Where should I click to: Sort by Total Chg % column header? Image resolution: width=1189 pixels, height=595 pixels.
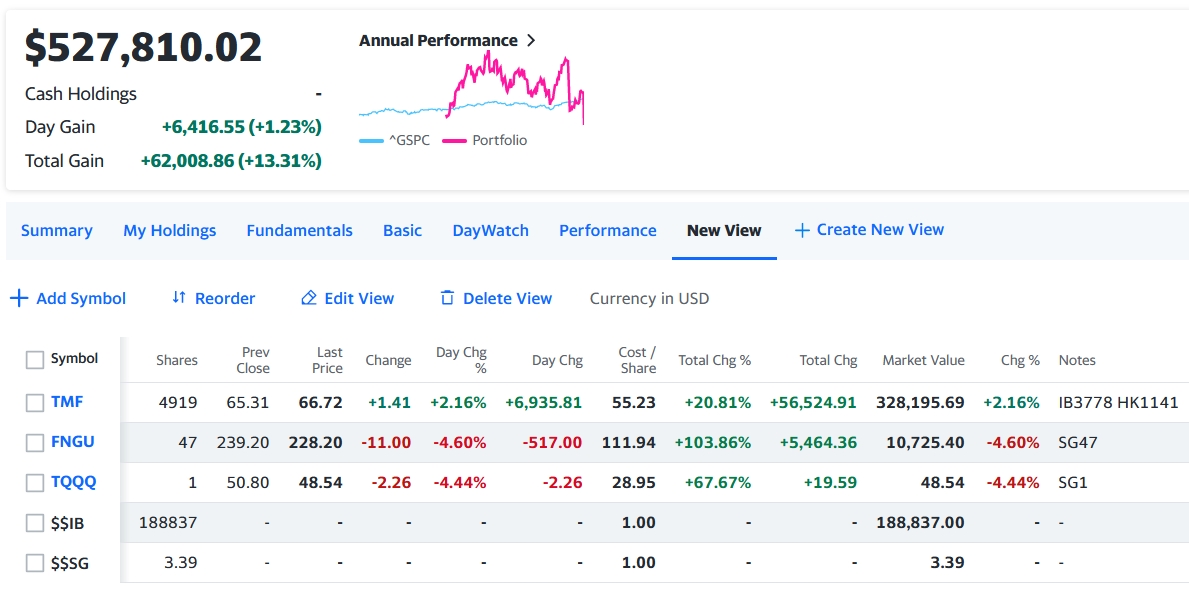714,360
